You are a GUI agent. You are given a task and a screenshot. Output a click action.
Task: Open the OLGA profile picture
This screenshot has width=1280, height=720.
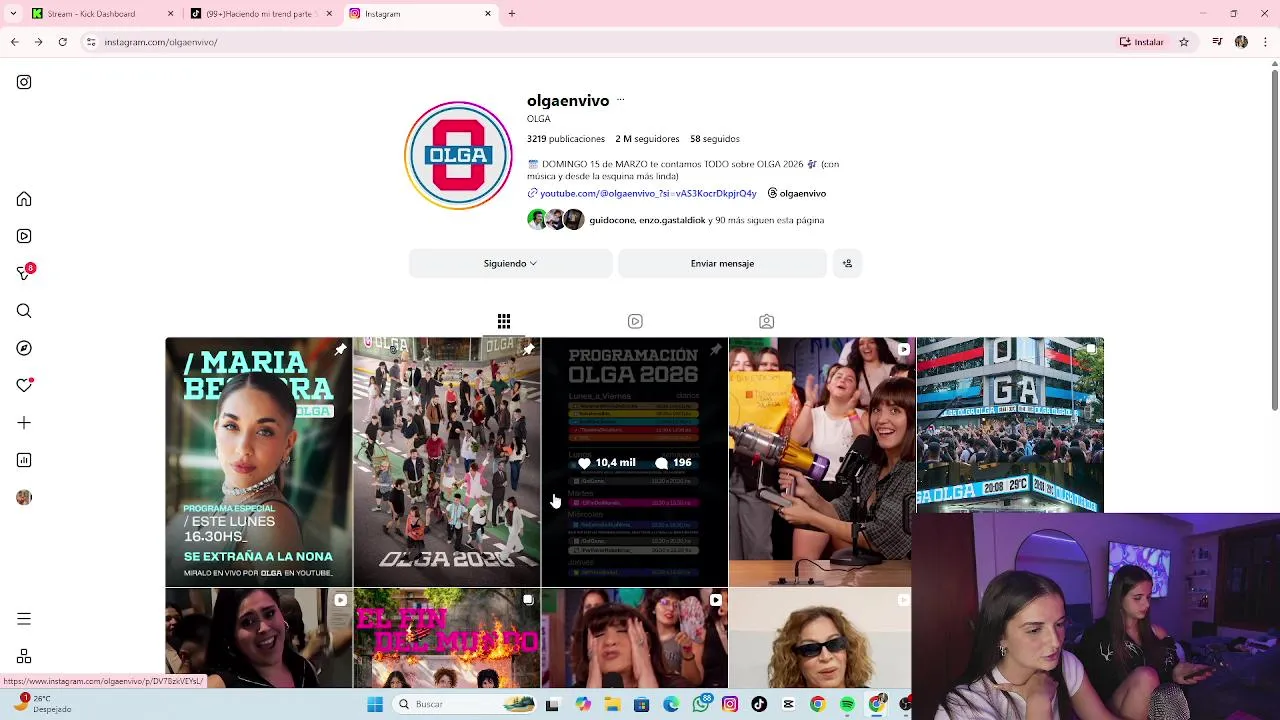459,155
